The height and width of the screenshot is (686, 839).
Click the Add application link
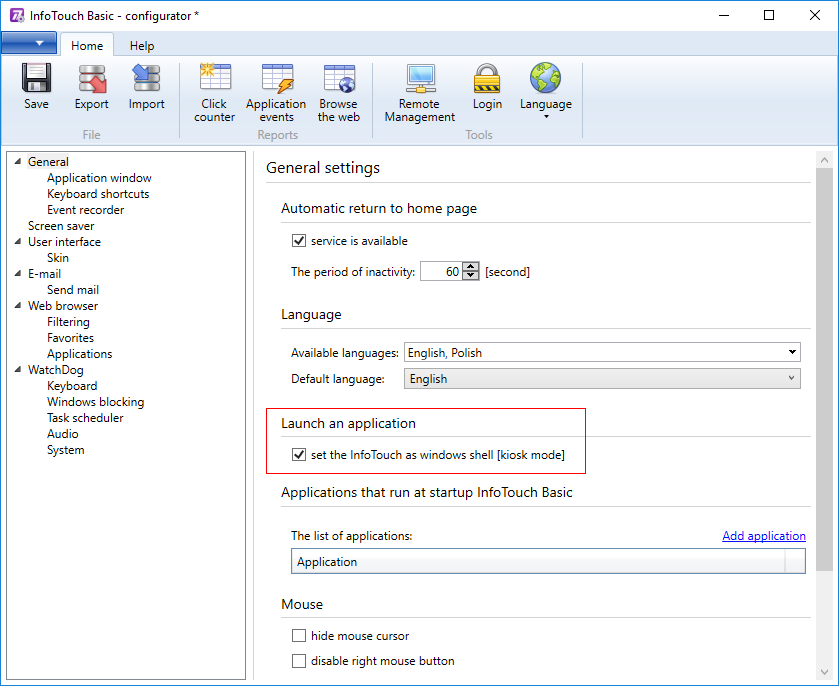point(764,536)
